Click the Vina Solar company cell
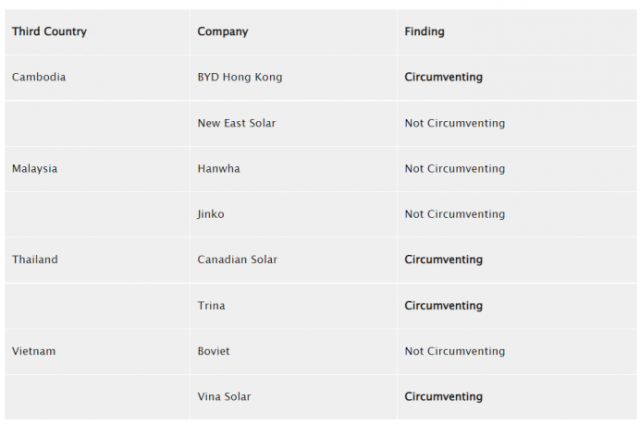This screenshot has height=424, width=640. 224,397
